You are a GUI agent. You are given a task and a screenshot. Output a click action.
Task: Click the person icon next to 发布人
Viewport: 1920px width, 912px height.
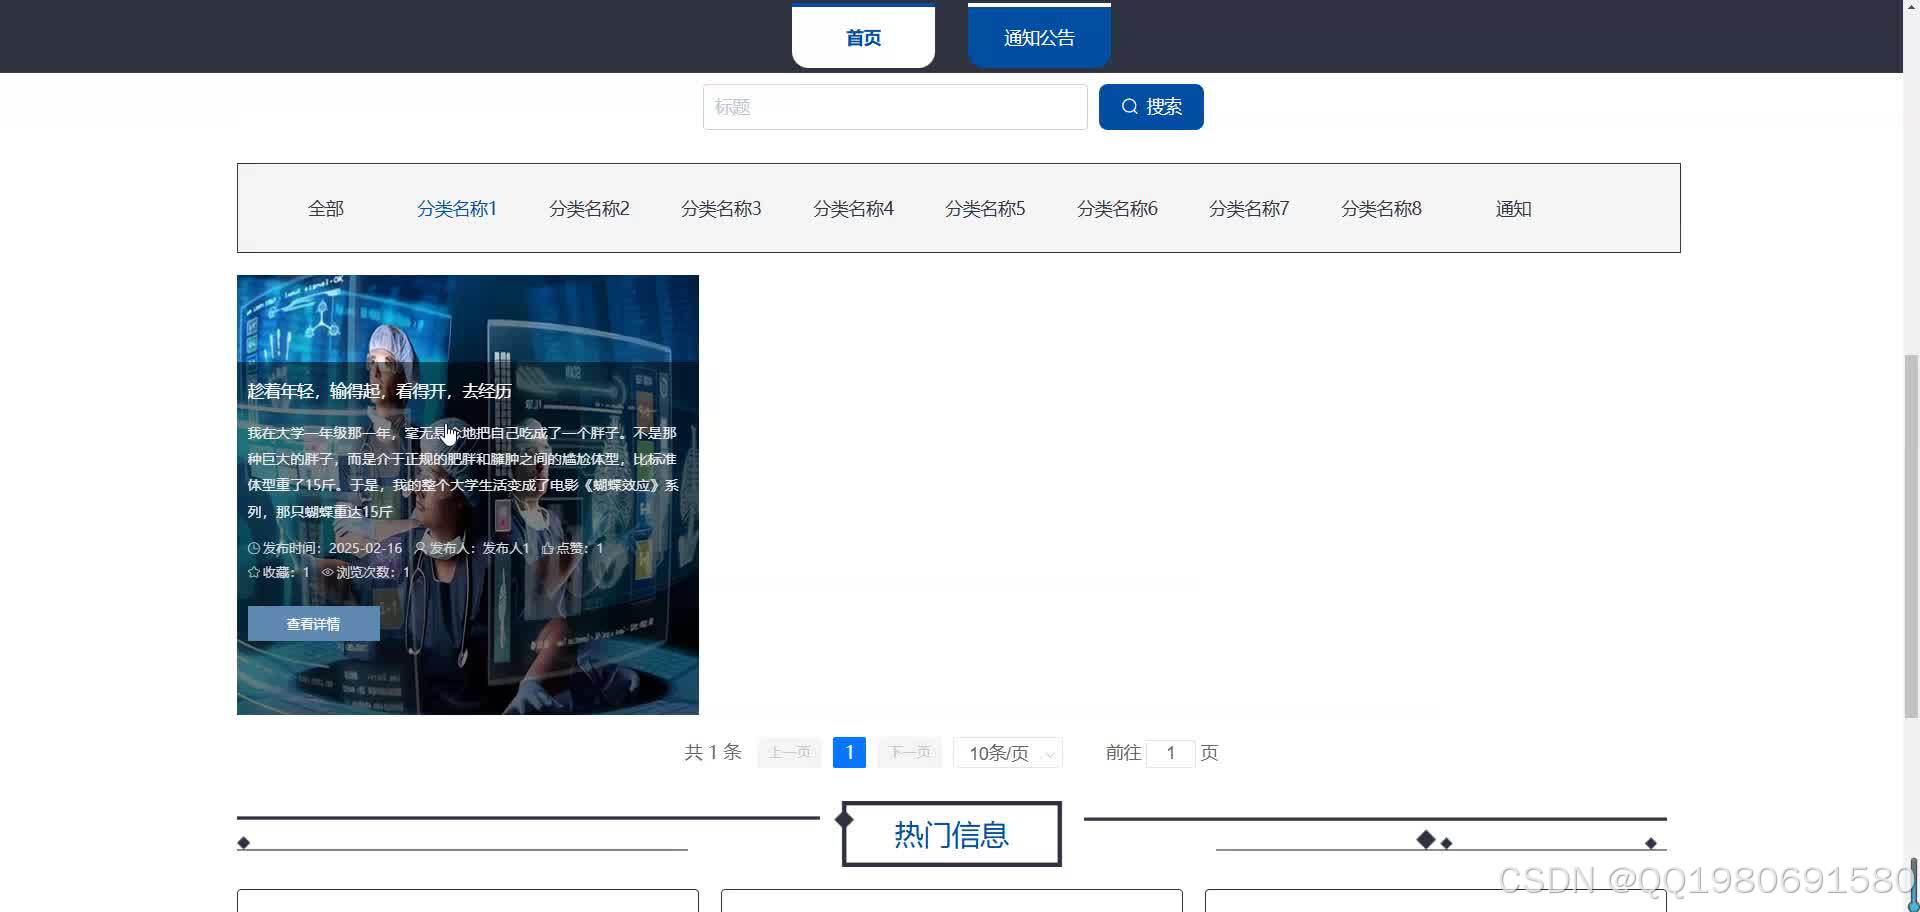pos(421,548)
